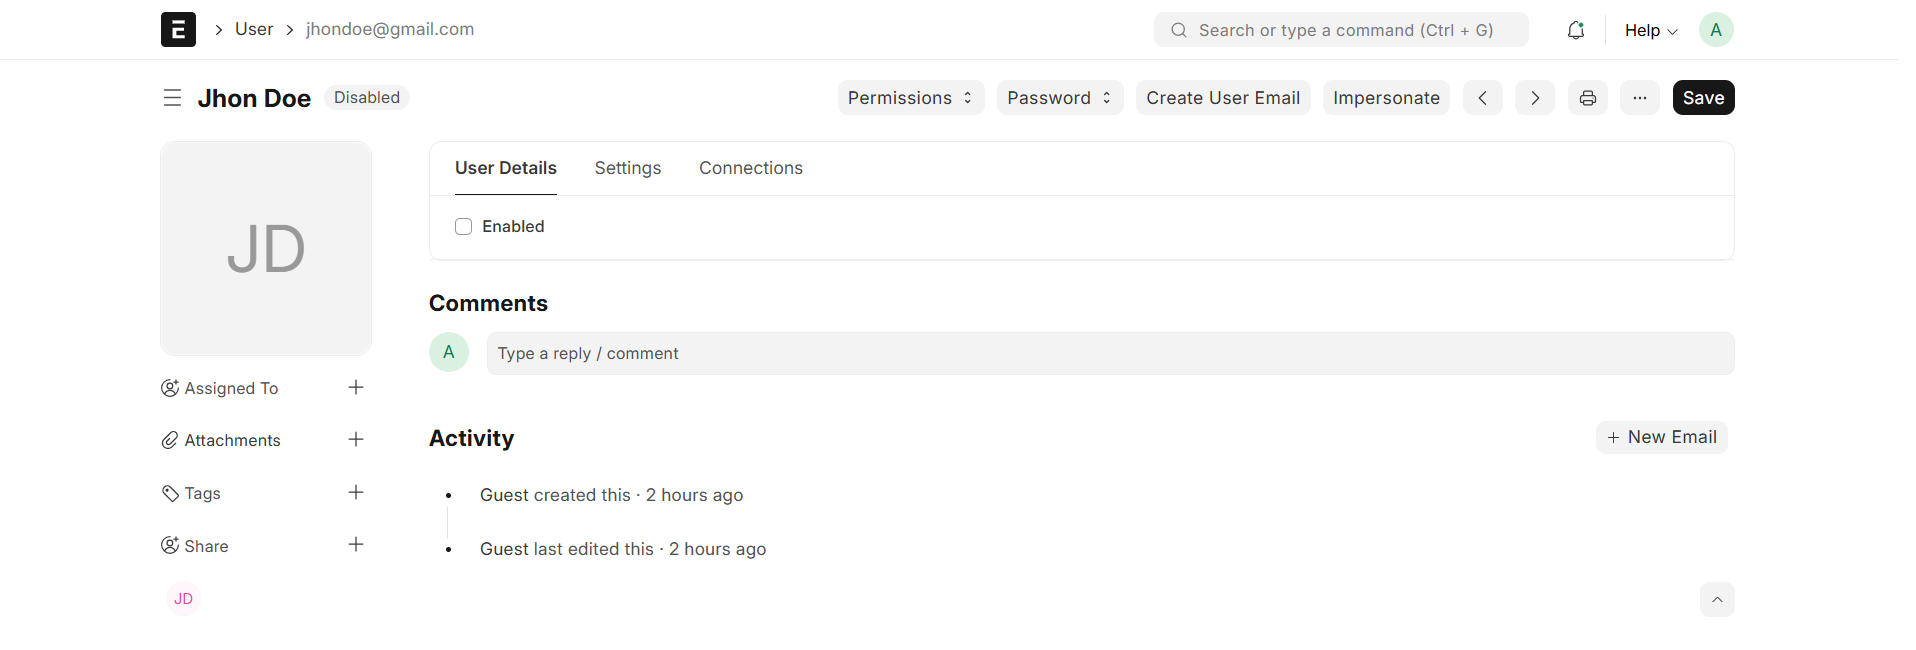Share the document with the plus icon
This screenshot has width=1916, height=650.
pos(356,545)
